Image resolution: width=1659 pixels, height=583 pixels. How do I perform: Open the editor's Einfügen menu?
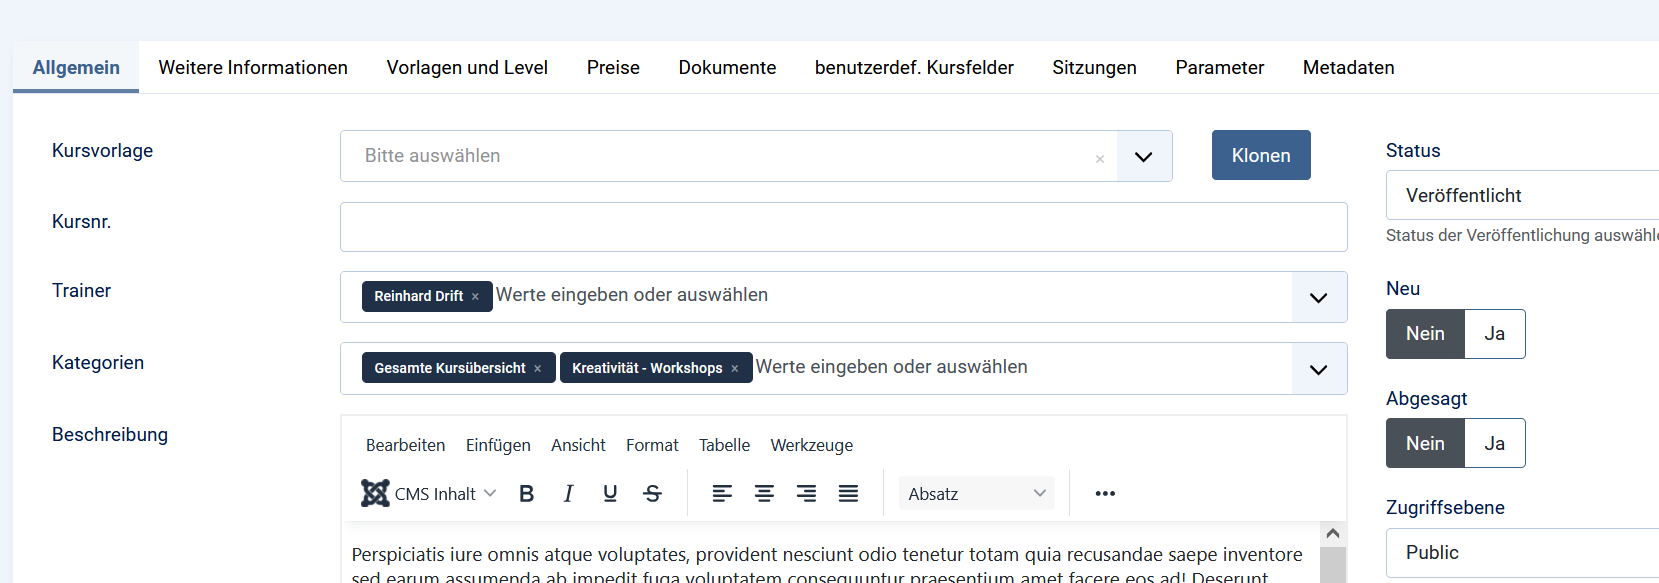click(498, 445)
